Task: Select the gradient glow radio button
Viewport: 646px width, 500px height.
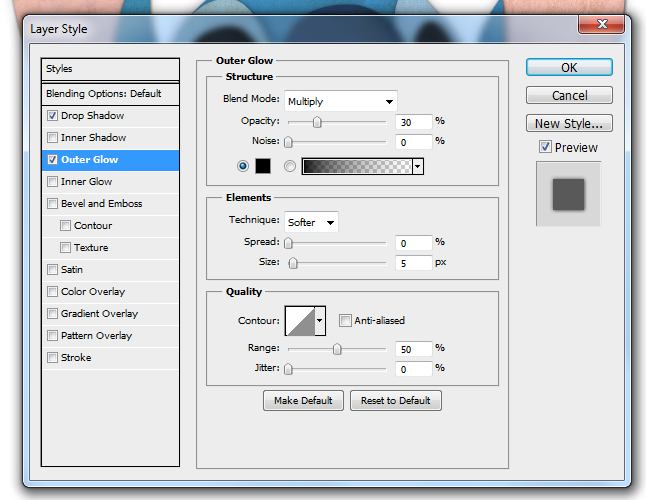Action: (290, 166)
